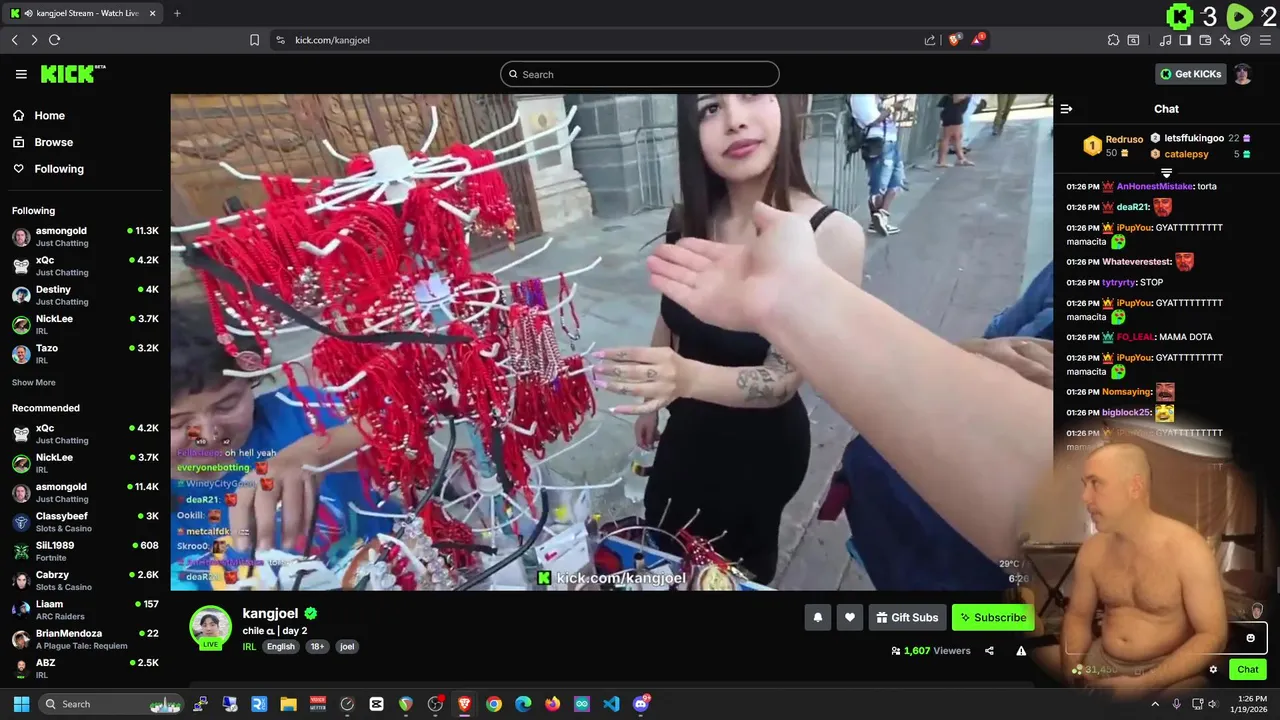Open Visual Studio Code from taskbar

pyautogui.click(x=611, y=704)
